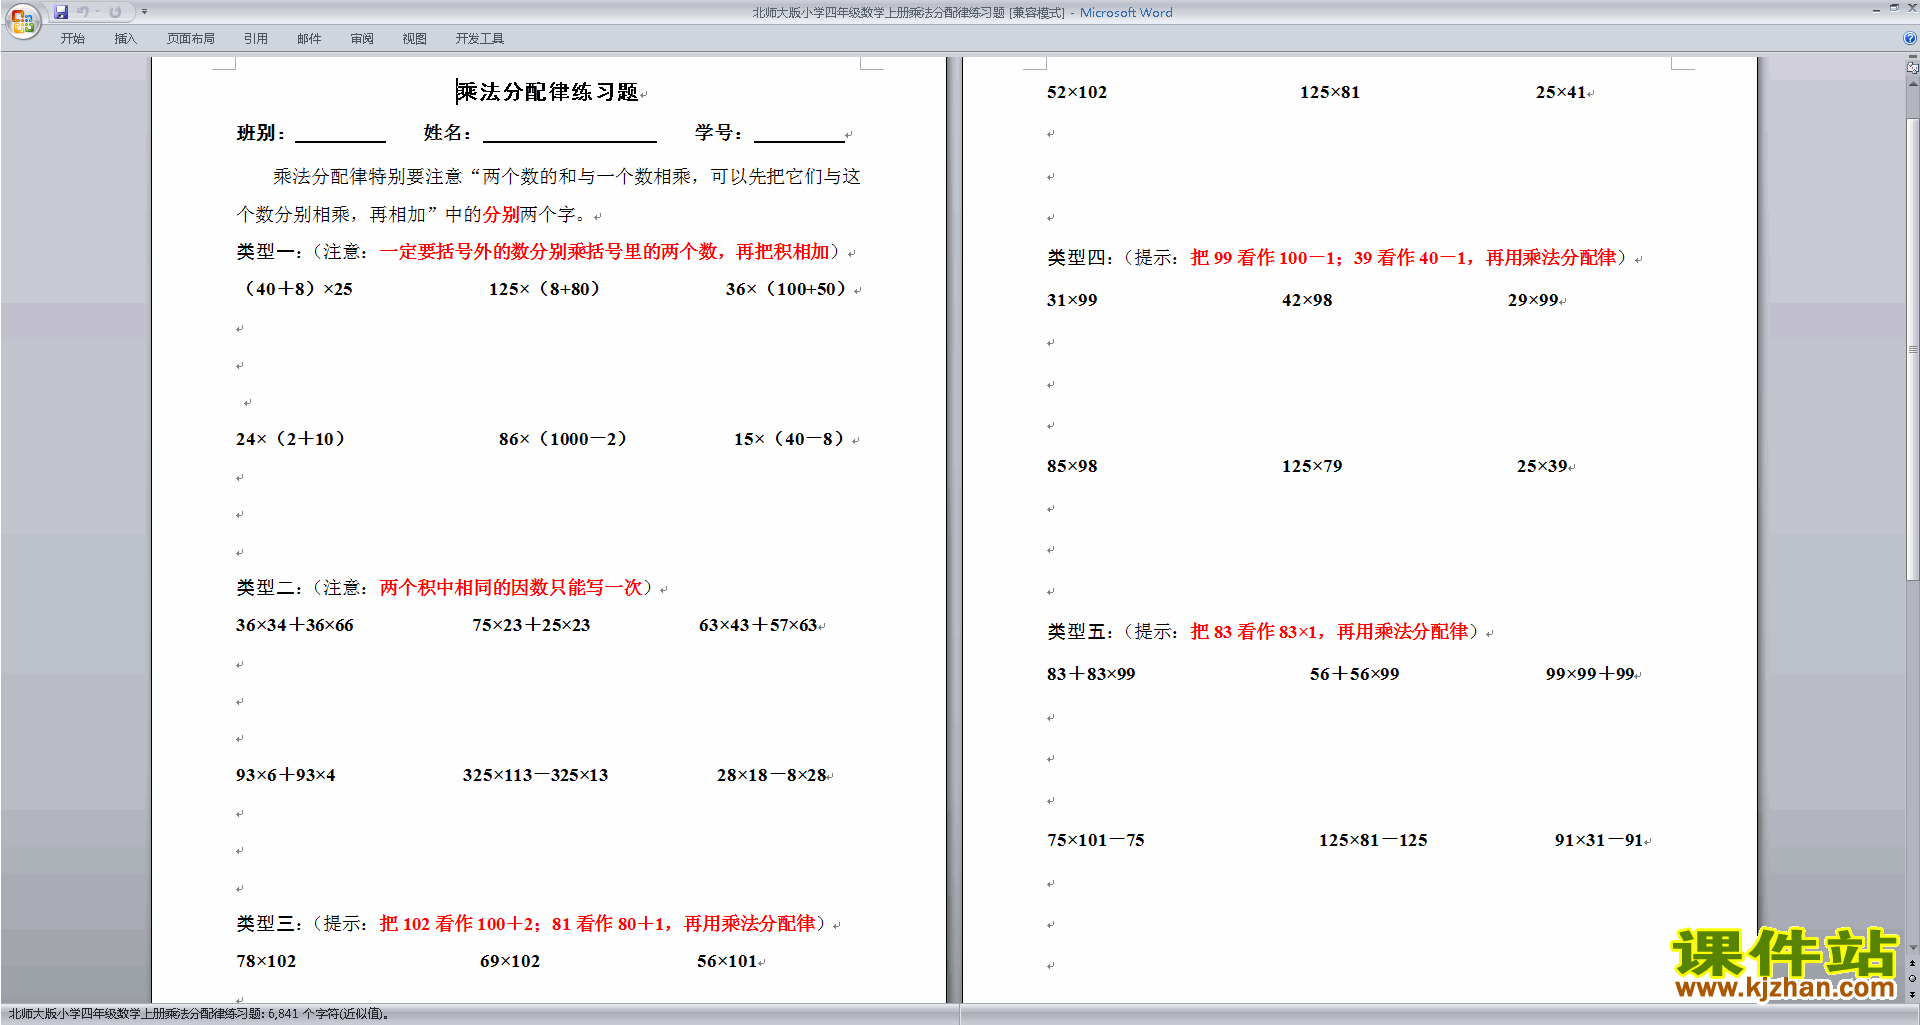
Task: Click the vertical scrollbar thumb
Action: pyautogui.click(x=1912, y=348)
